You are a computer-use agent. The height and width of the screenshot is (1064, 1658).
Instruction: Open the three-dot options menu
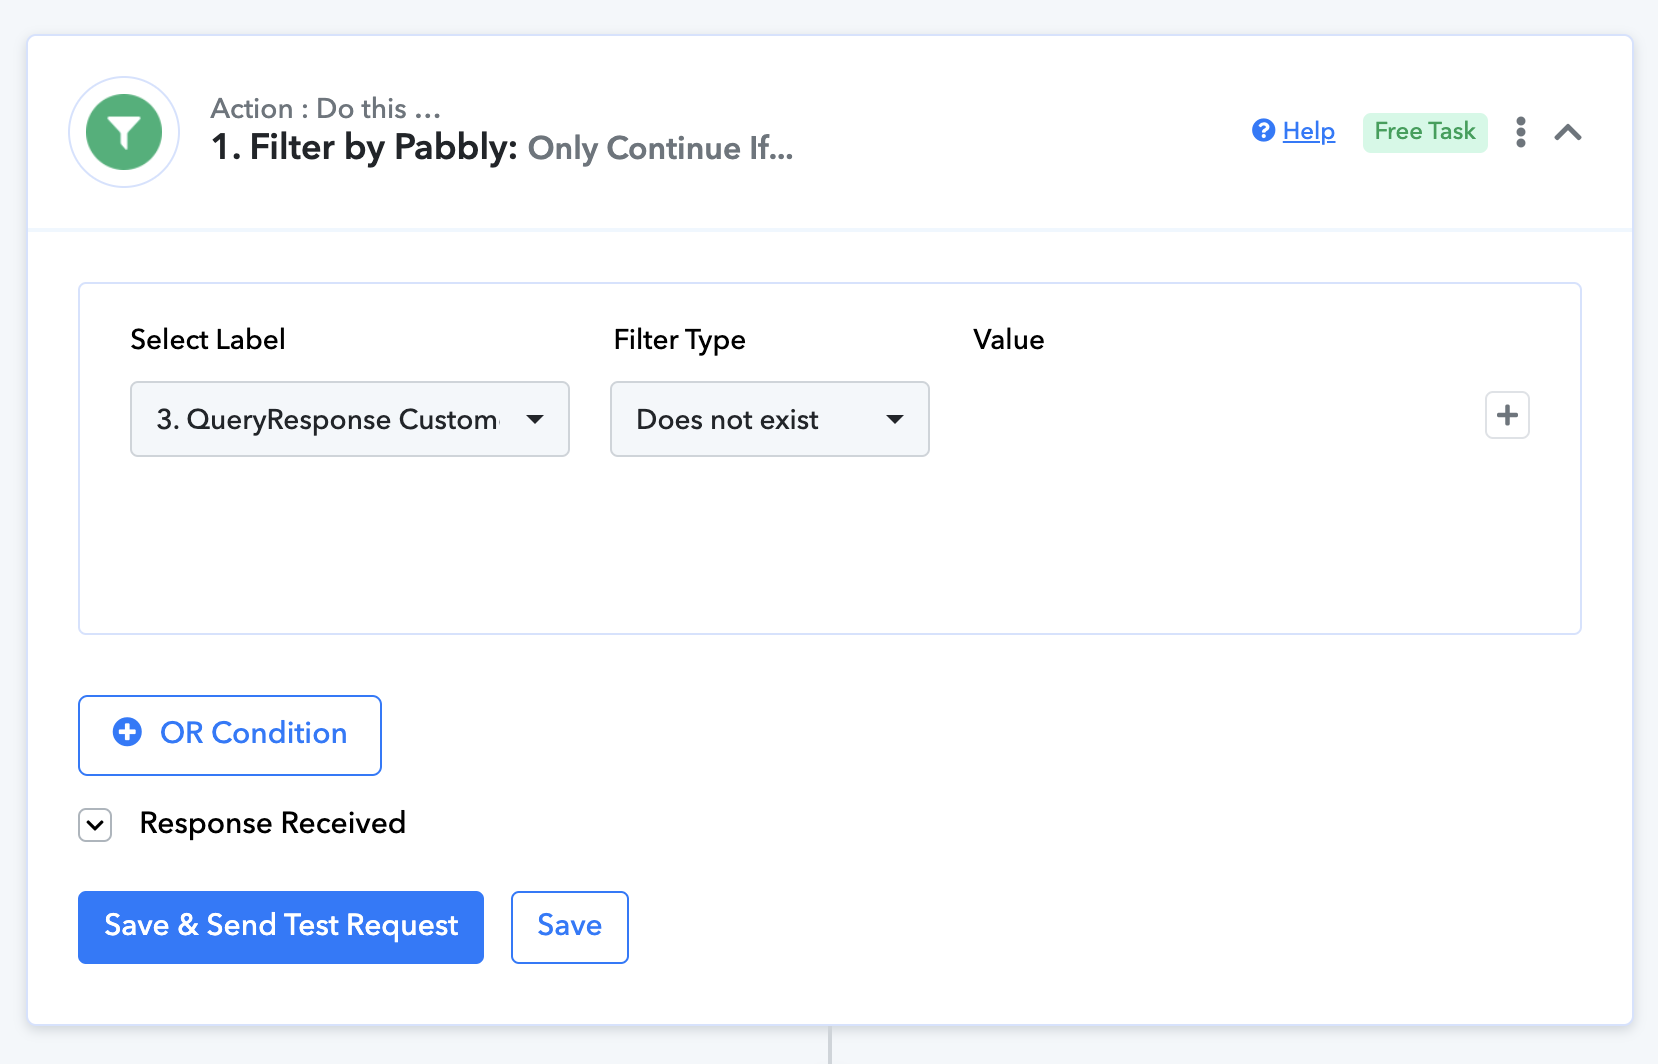point(1520,132)
